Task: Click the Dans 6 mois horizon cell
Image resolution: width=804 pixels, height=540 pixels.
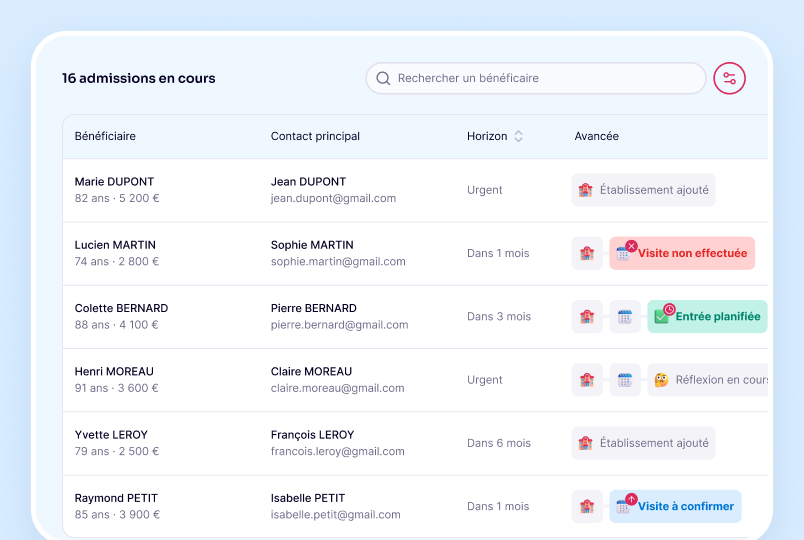Action: [x=499, y=443]
